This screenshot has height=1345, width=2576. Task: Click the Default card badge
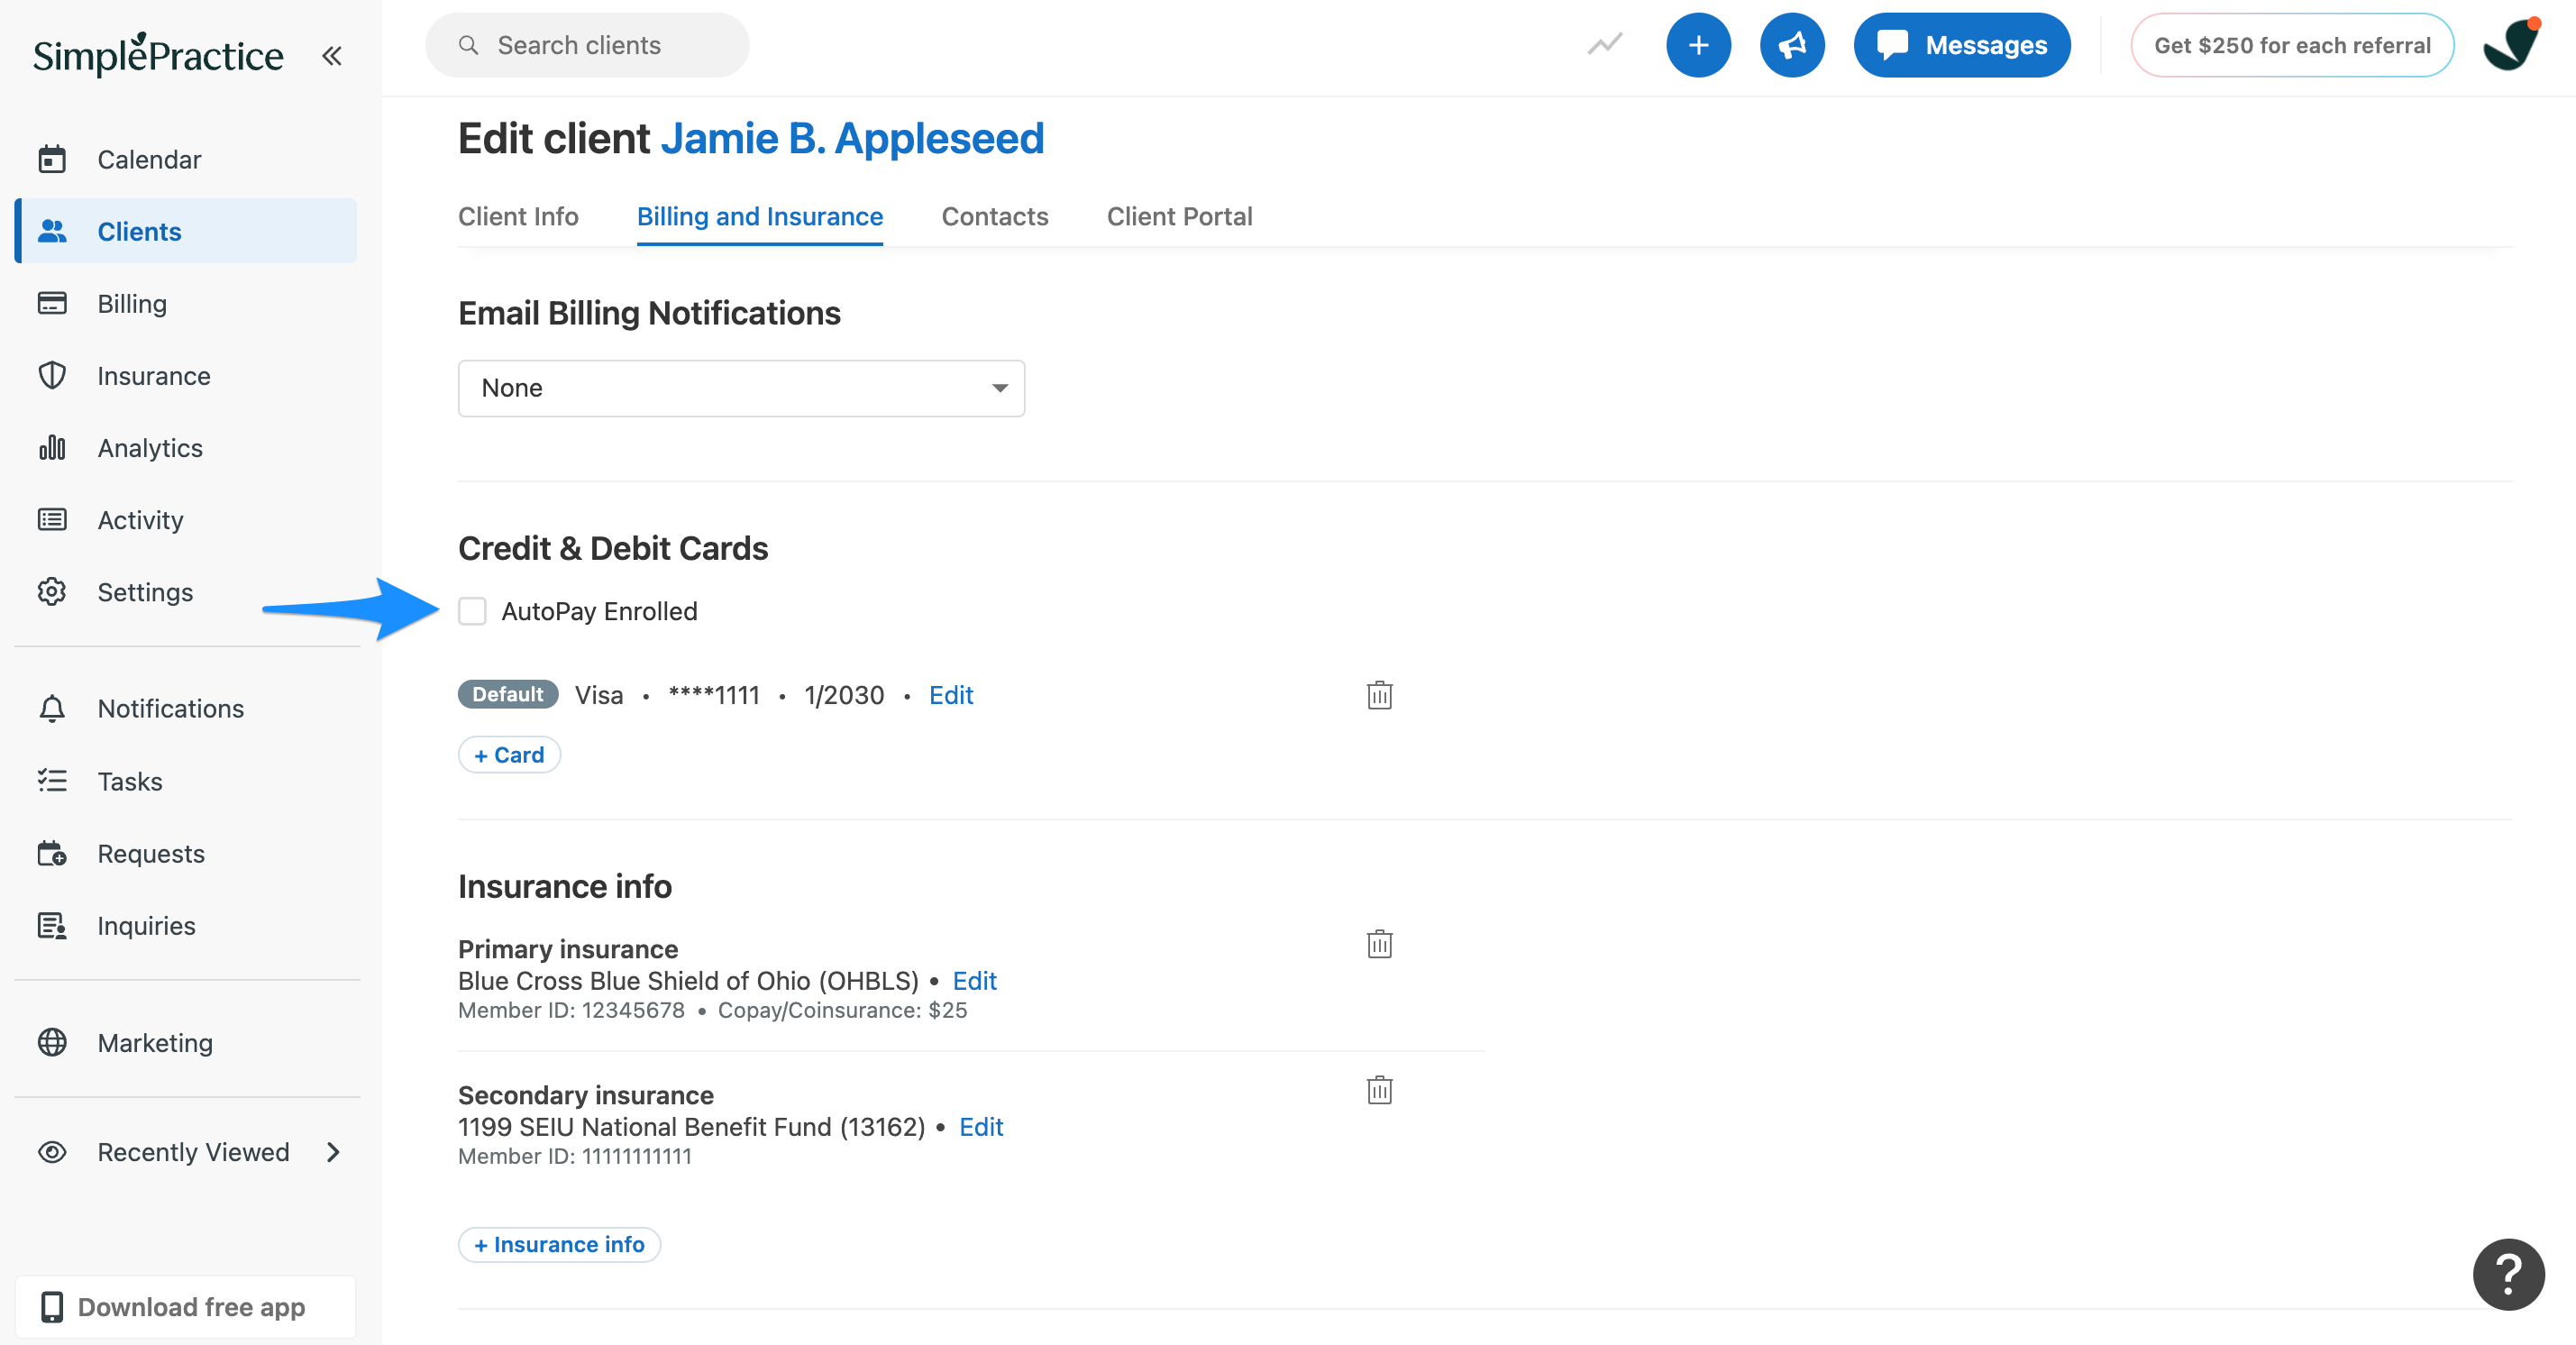click(x=508, y=694)
